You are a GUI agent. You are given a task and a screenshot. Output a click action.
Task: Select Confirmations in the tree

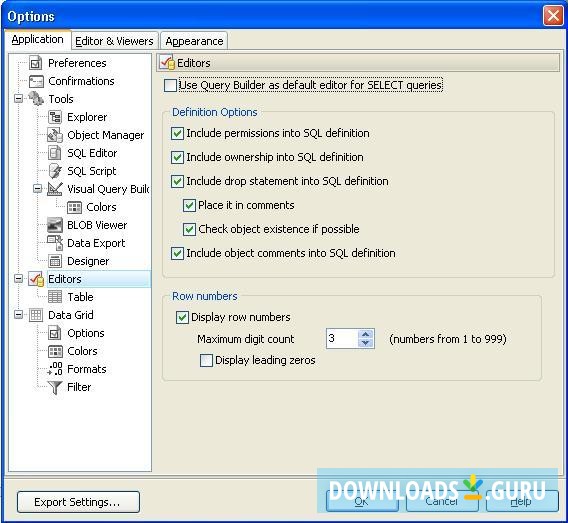click(x=81, y=81)
